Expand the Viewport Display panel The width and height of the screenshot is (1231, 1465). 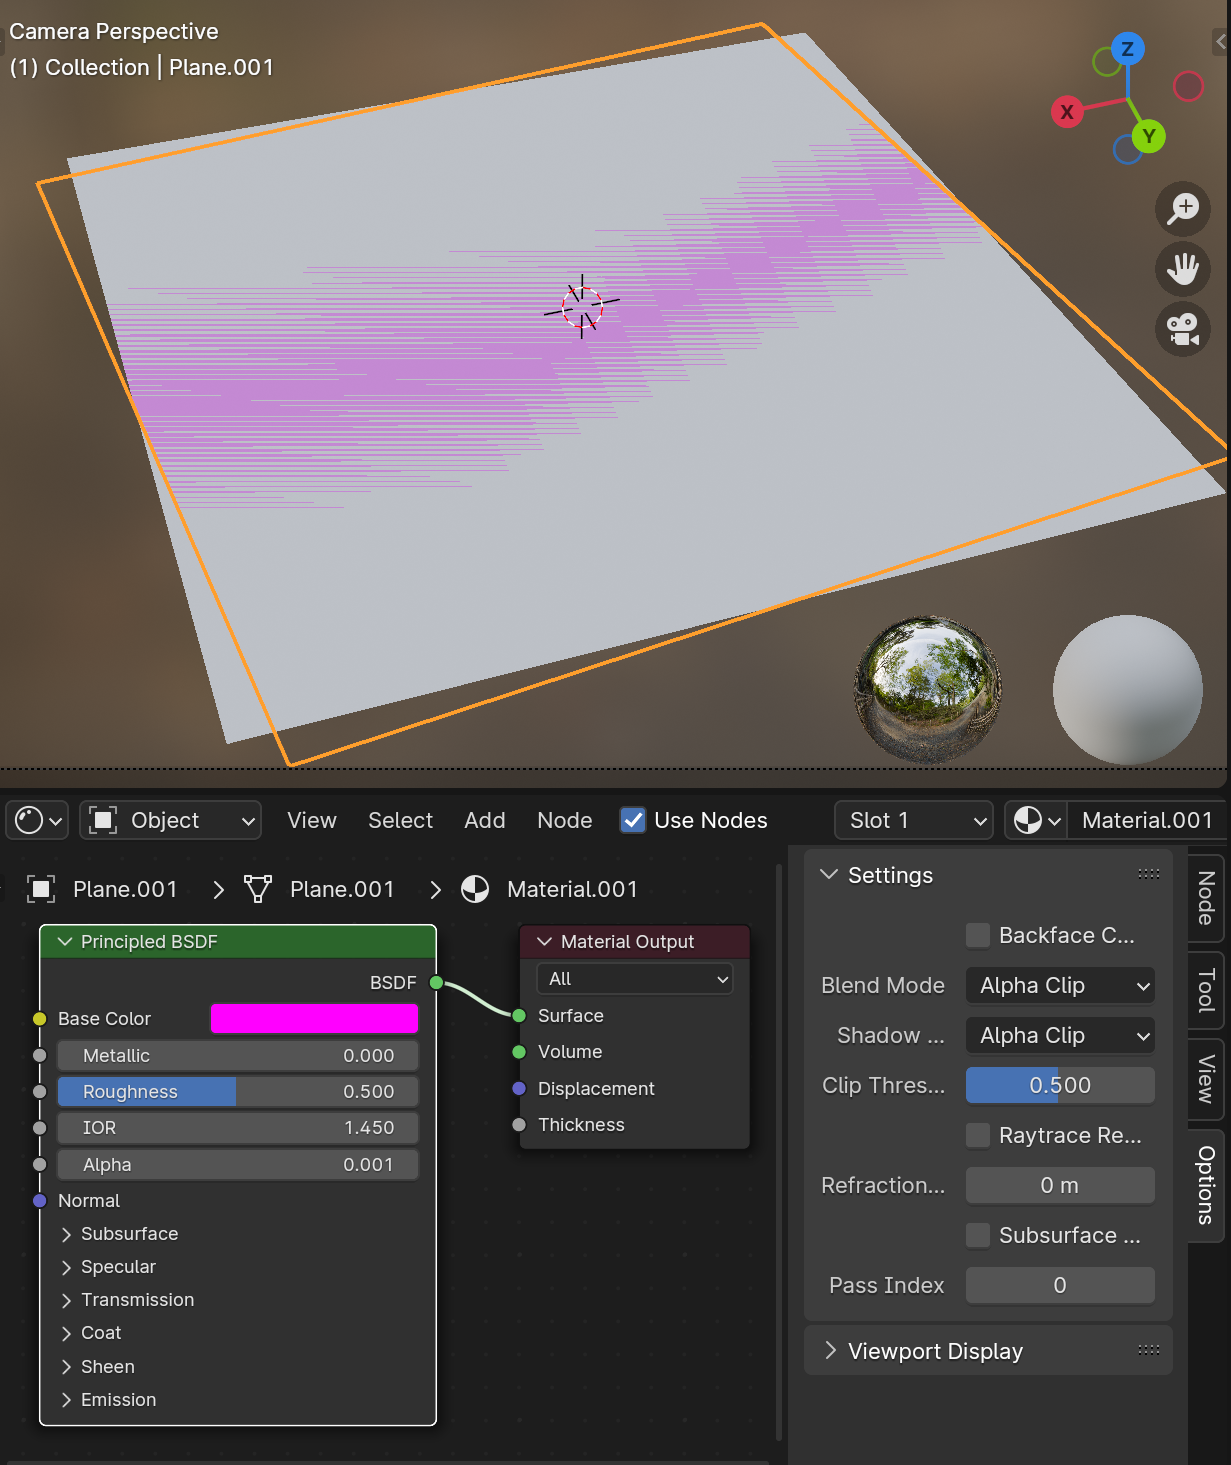(935, 1351)
